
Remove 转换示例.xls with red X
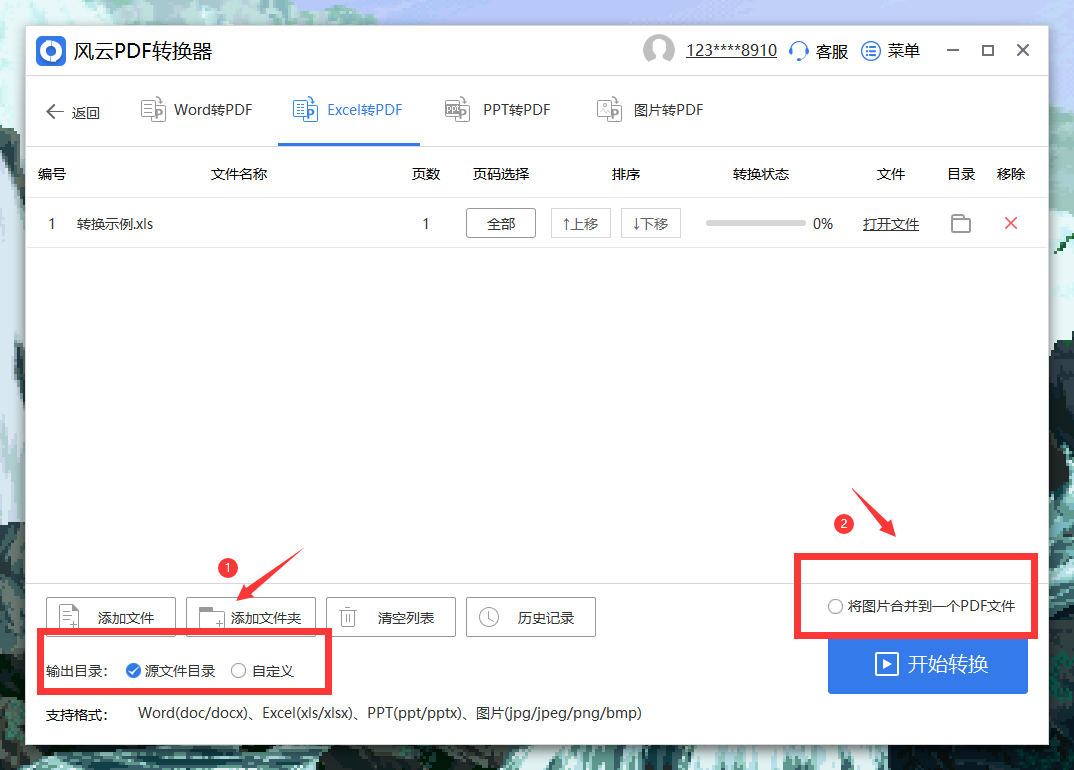(x=1010, y=223)
